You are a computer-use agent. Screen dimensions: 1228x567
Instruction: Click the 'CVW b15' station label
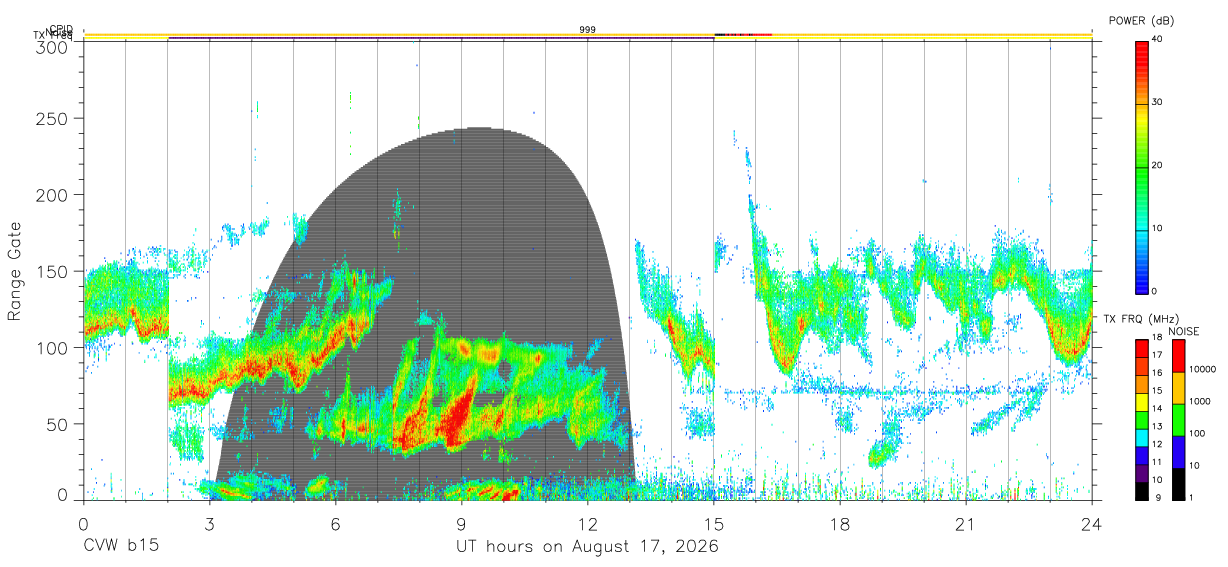(119, 547)
